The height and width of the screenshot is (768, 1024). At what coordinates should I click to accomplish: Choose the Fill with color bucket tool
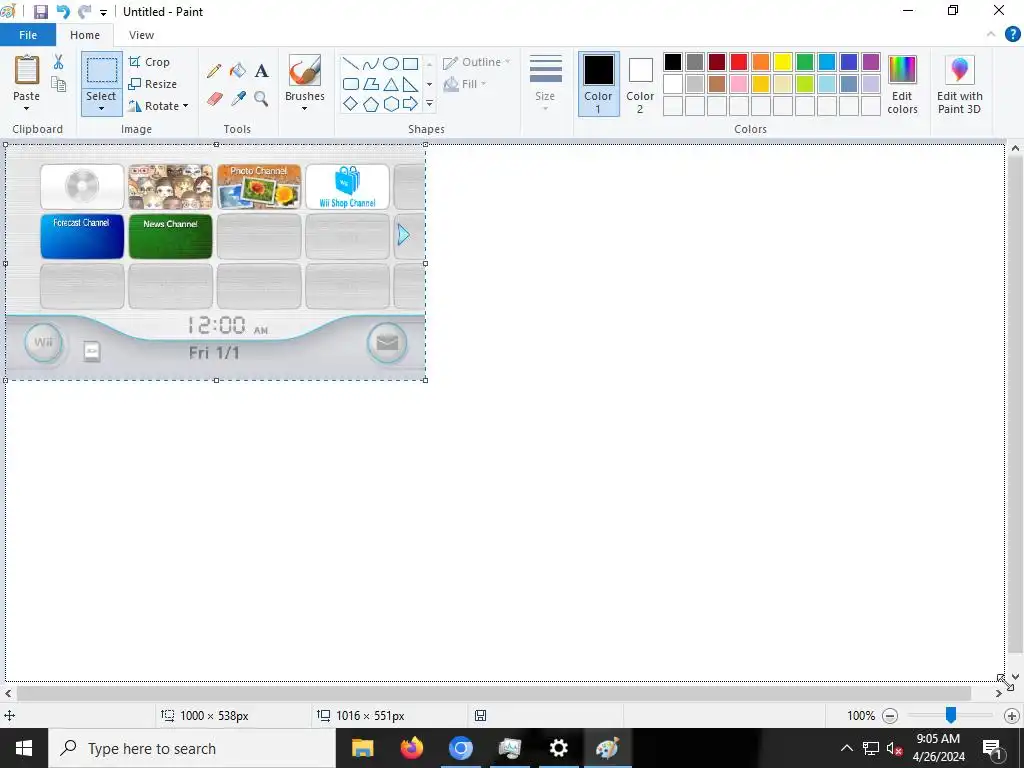coord(238,70)
